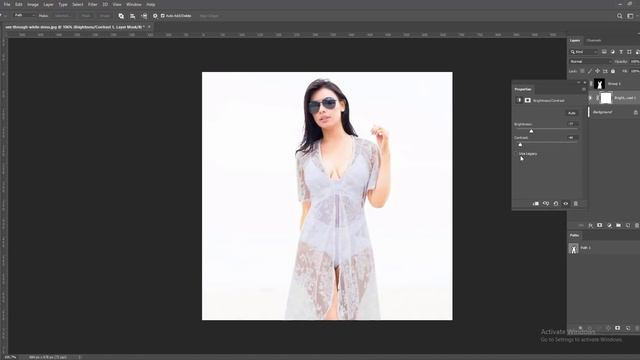Image resolution: width=640 pixels, height=360 pixels.
Task: Open the Window menu
Action: tap(133, 4)
